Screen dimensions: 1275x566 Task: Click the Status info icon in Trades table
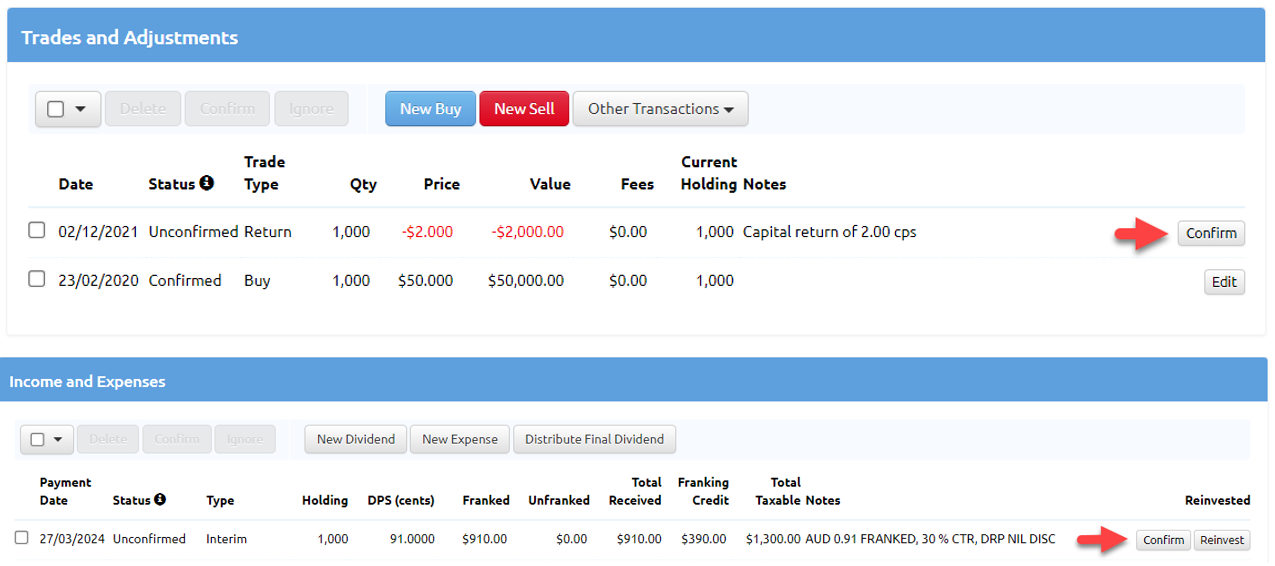click(x=206, y=183)
